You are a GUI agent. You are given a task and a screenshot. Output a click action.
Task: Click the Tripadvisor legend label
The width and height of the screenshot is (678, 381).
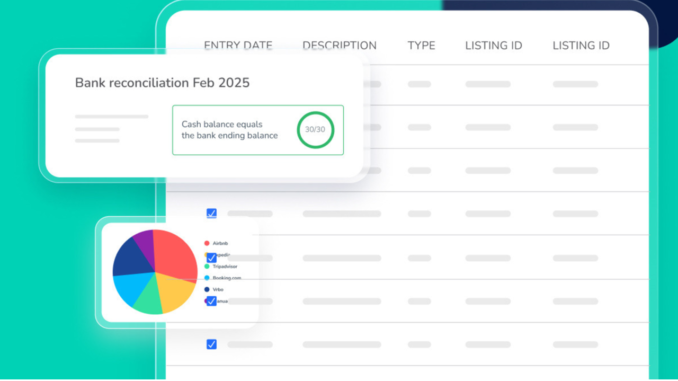[225, 266]
